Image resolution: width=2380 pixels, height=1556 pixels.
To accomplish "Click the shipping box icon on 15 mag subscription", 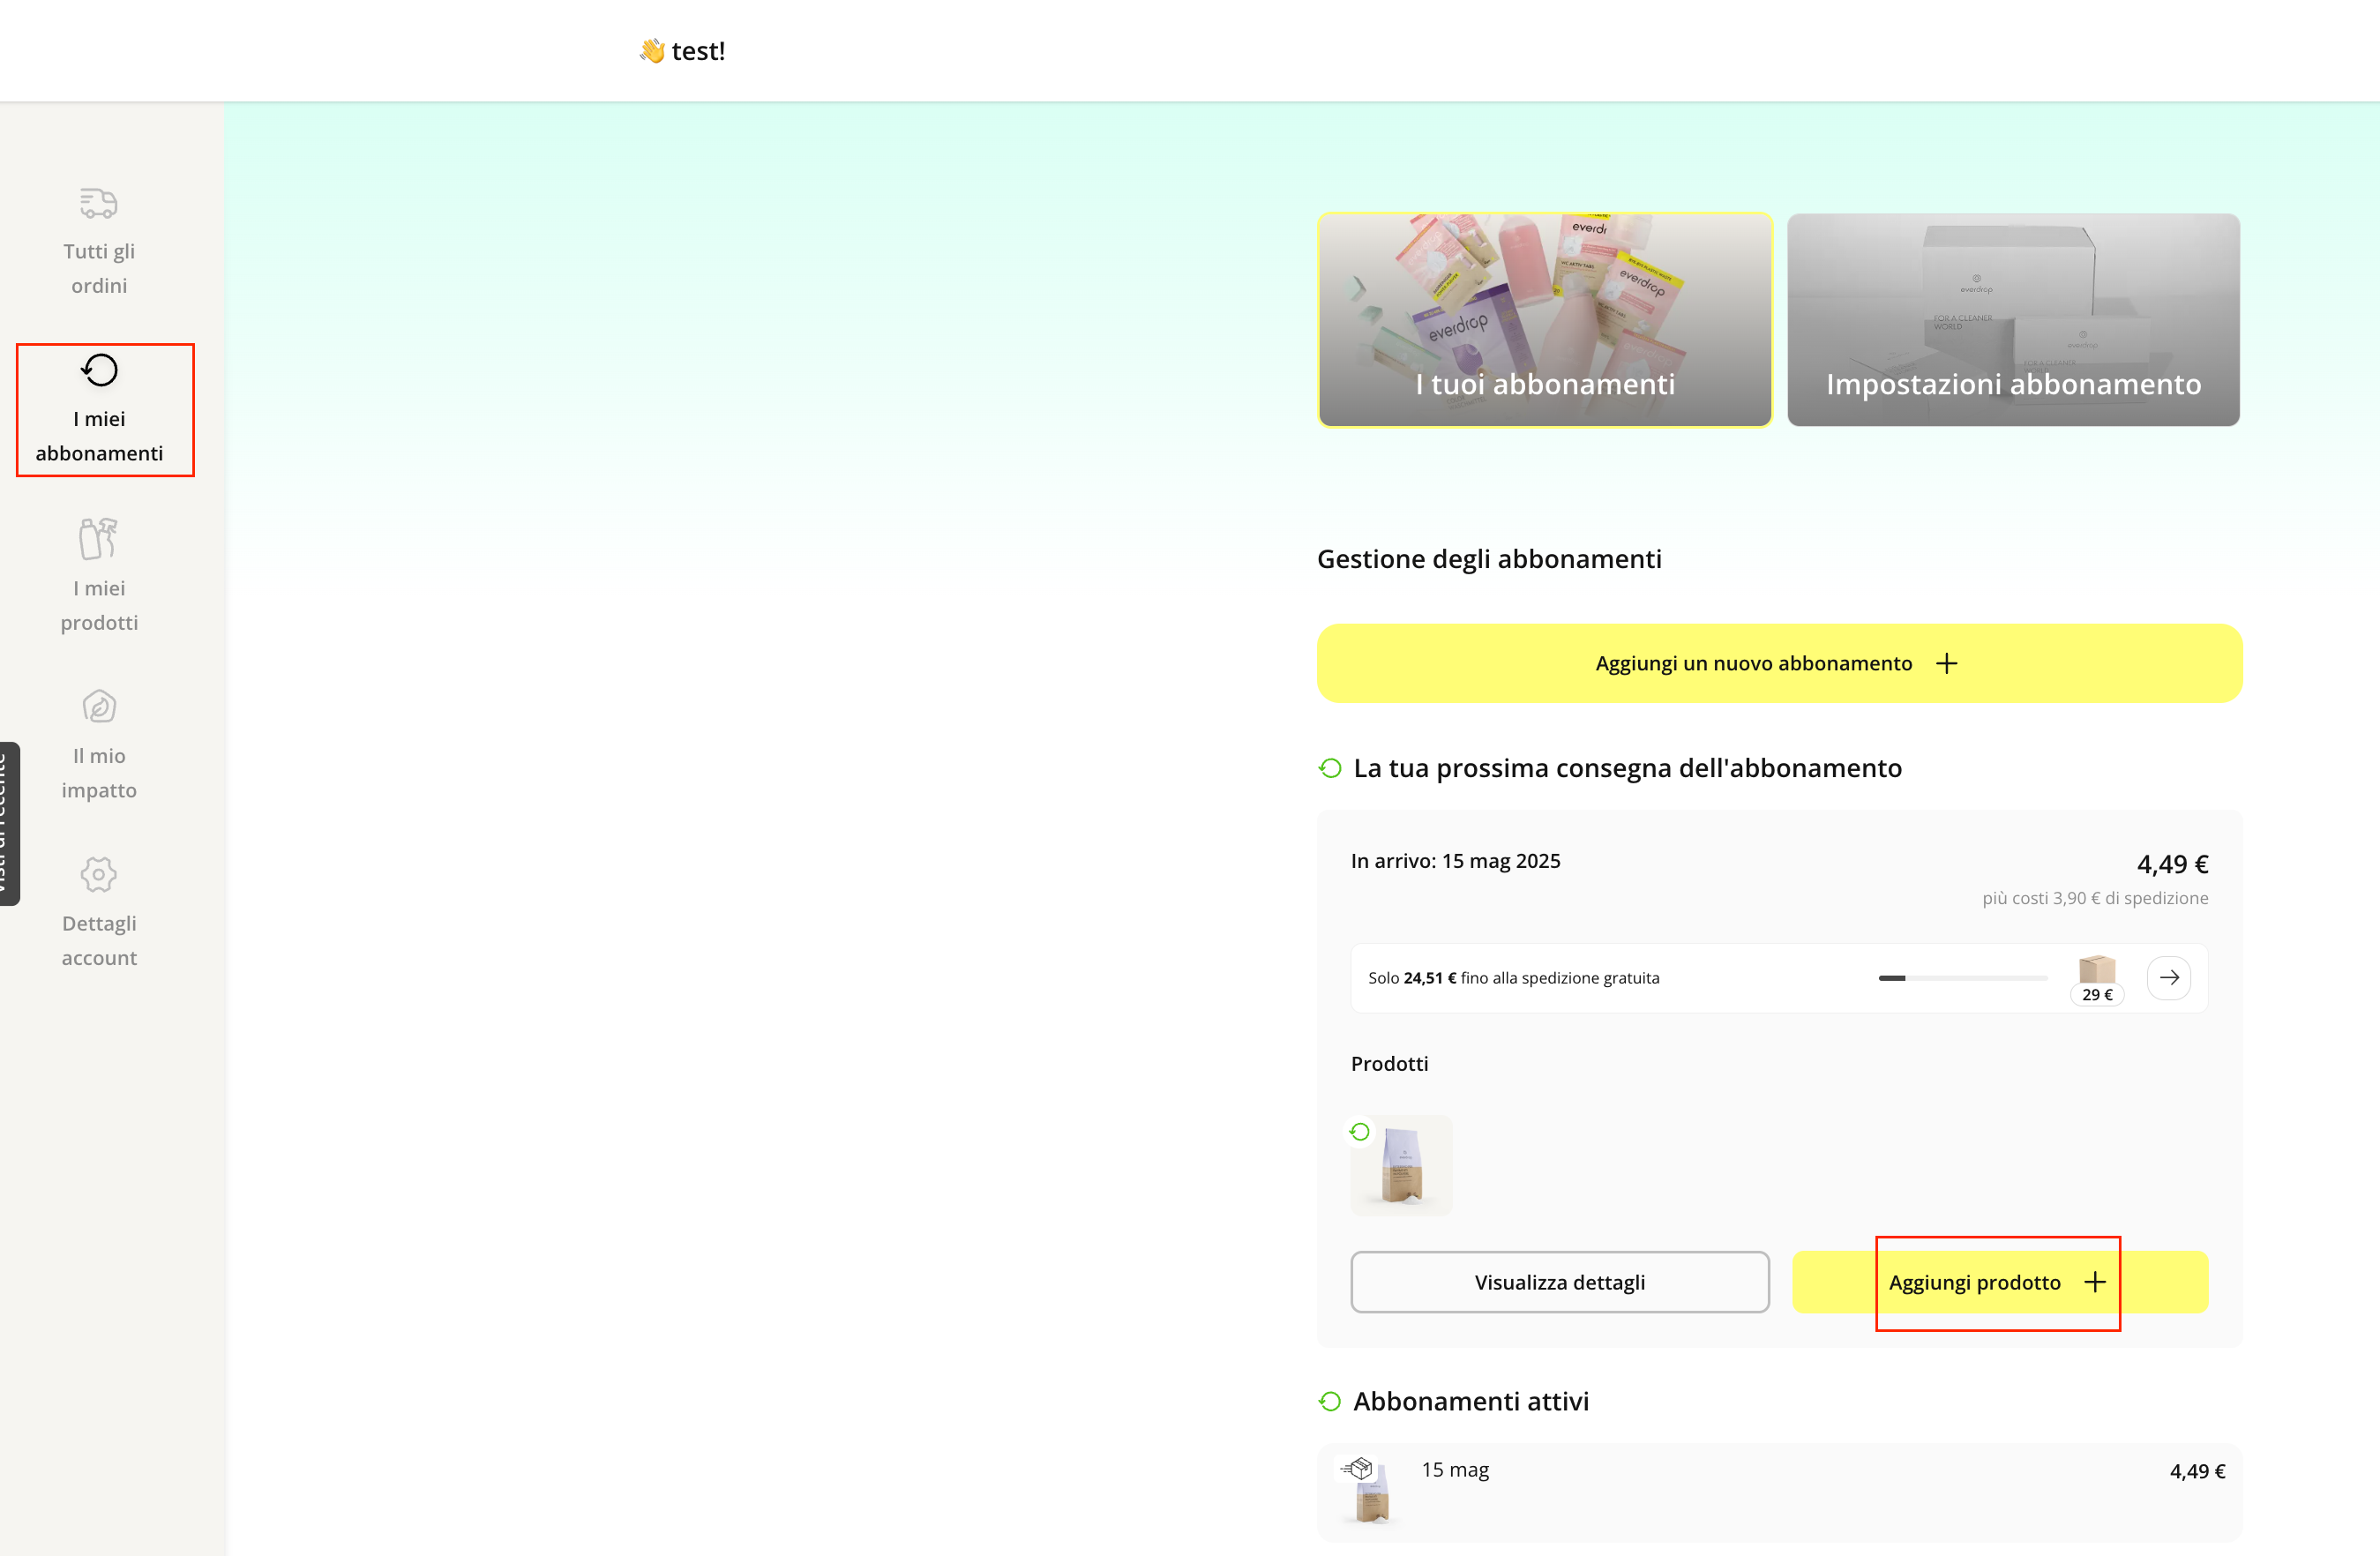I will point(1358,1468).
